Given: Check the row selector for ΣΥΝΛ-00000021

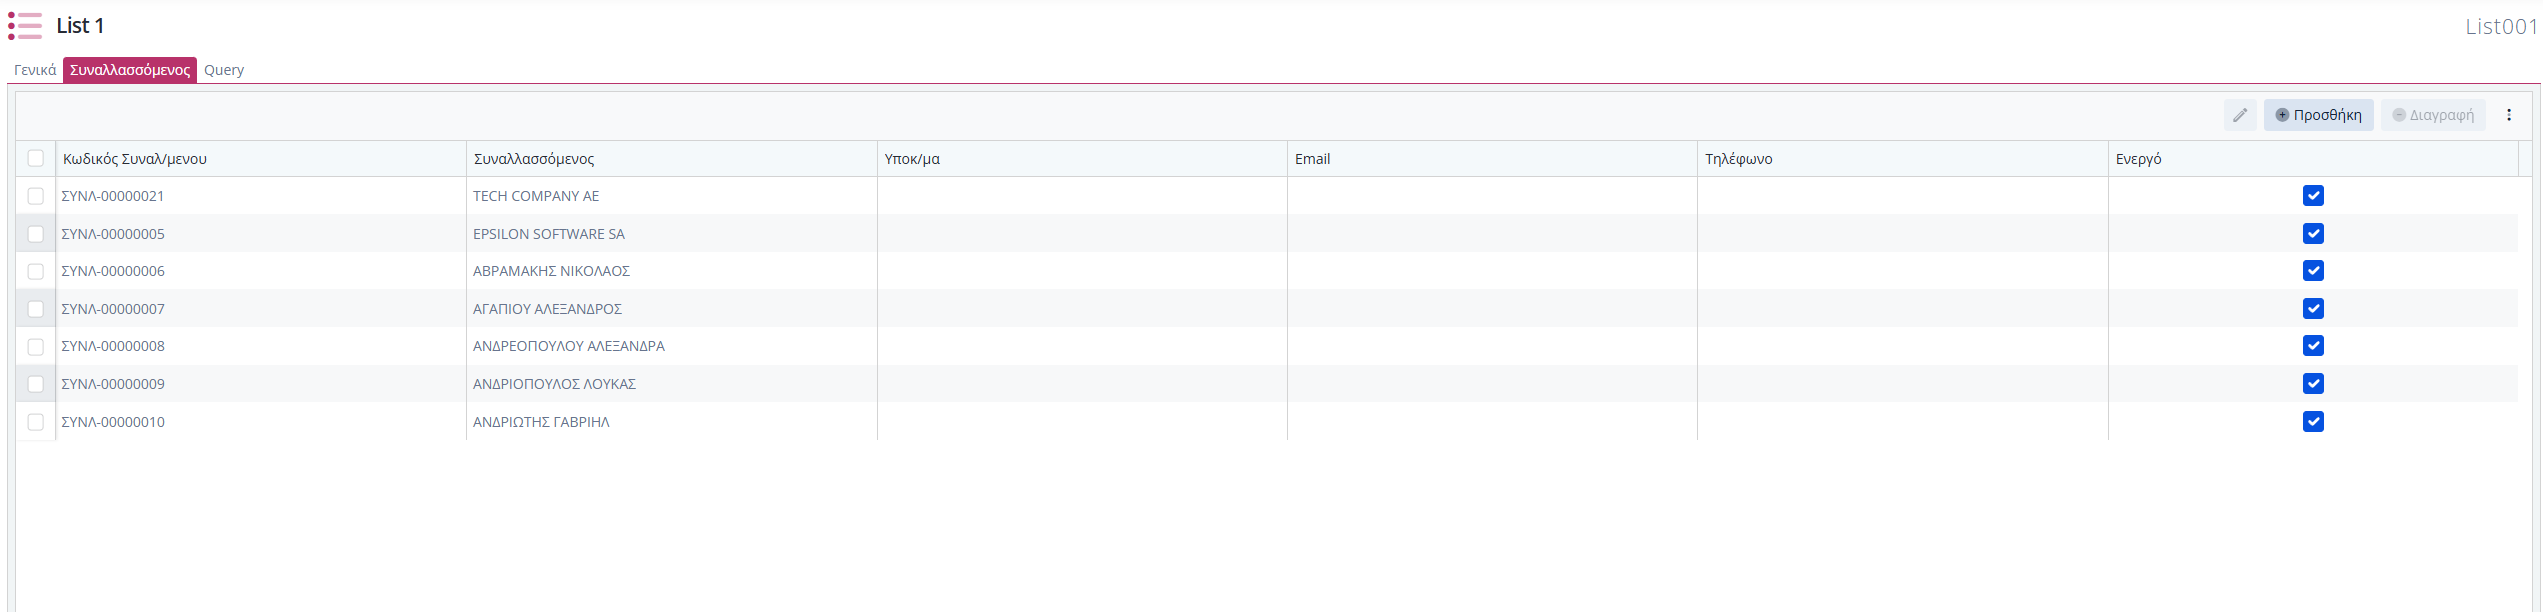Looking at the screenshot, I should coord(36,196).
